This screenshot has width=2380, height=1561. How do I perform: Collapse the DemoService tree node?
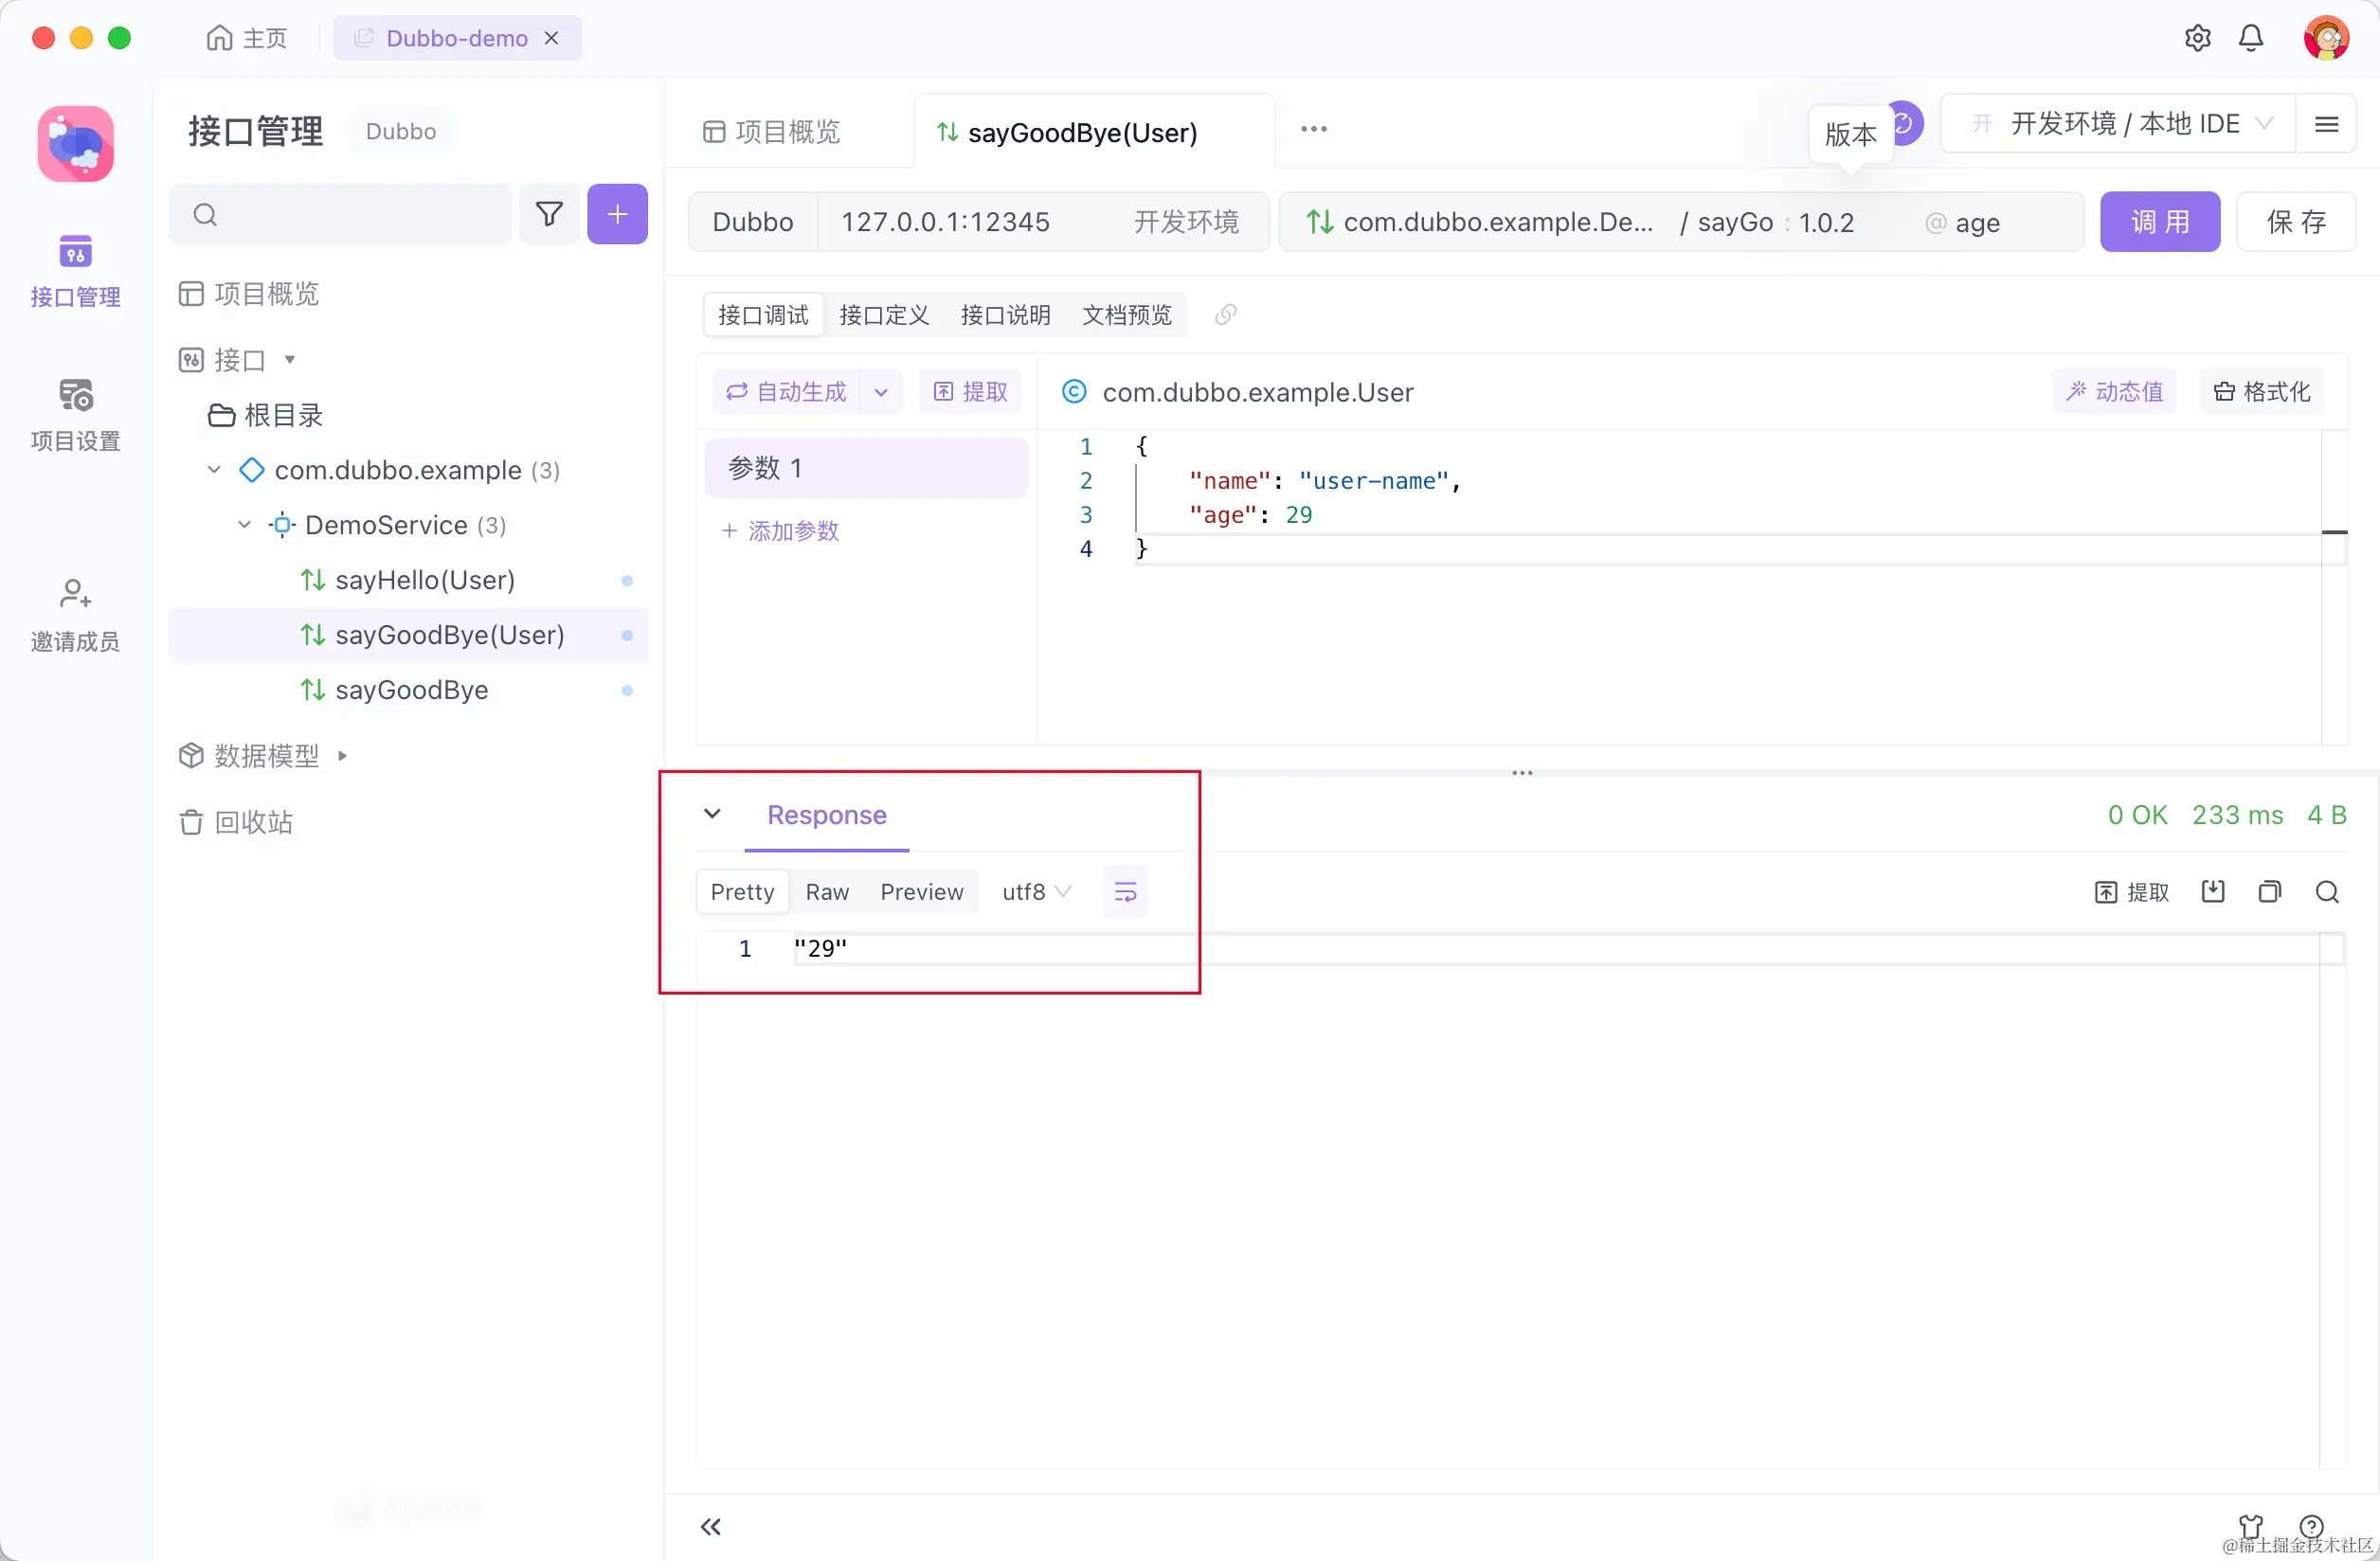244,525
